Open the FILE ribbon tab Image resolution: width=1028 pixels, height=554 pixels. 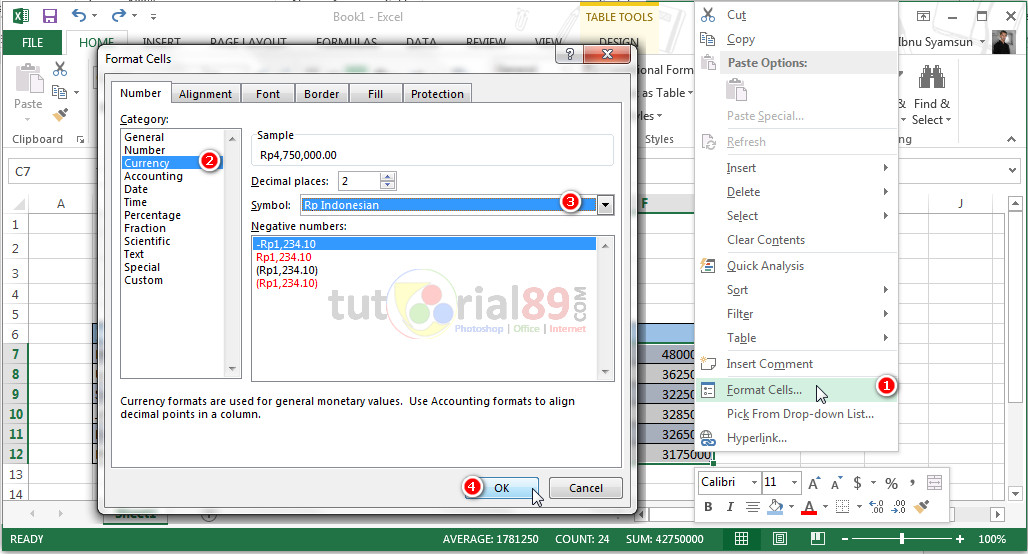(33, 43)
